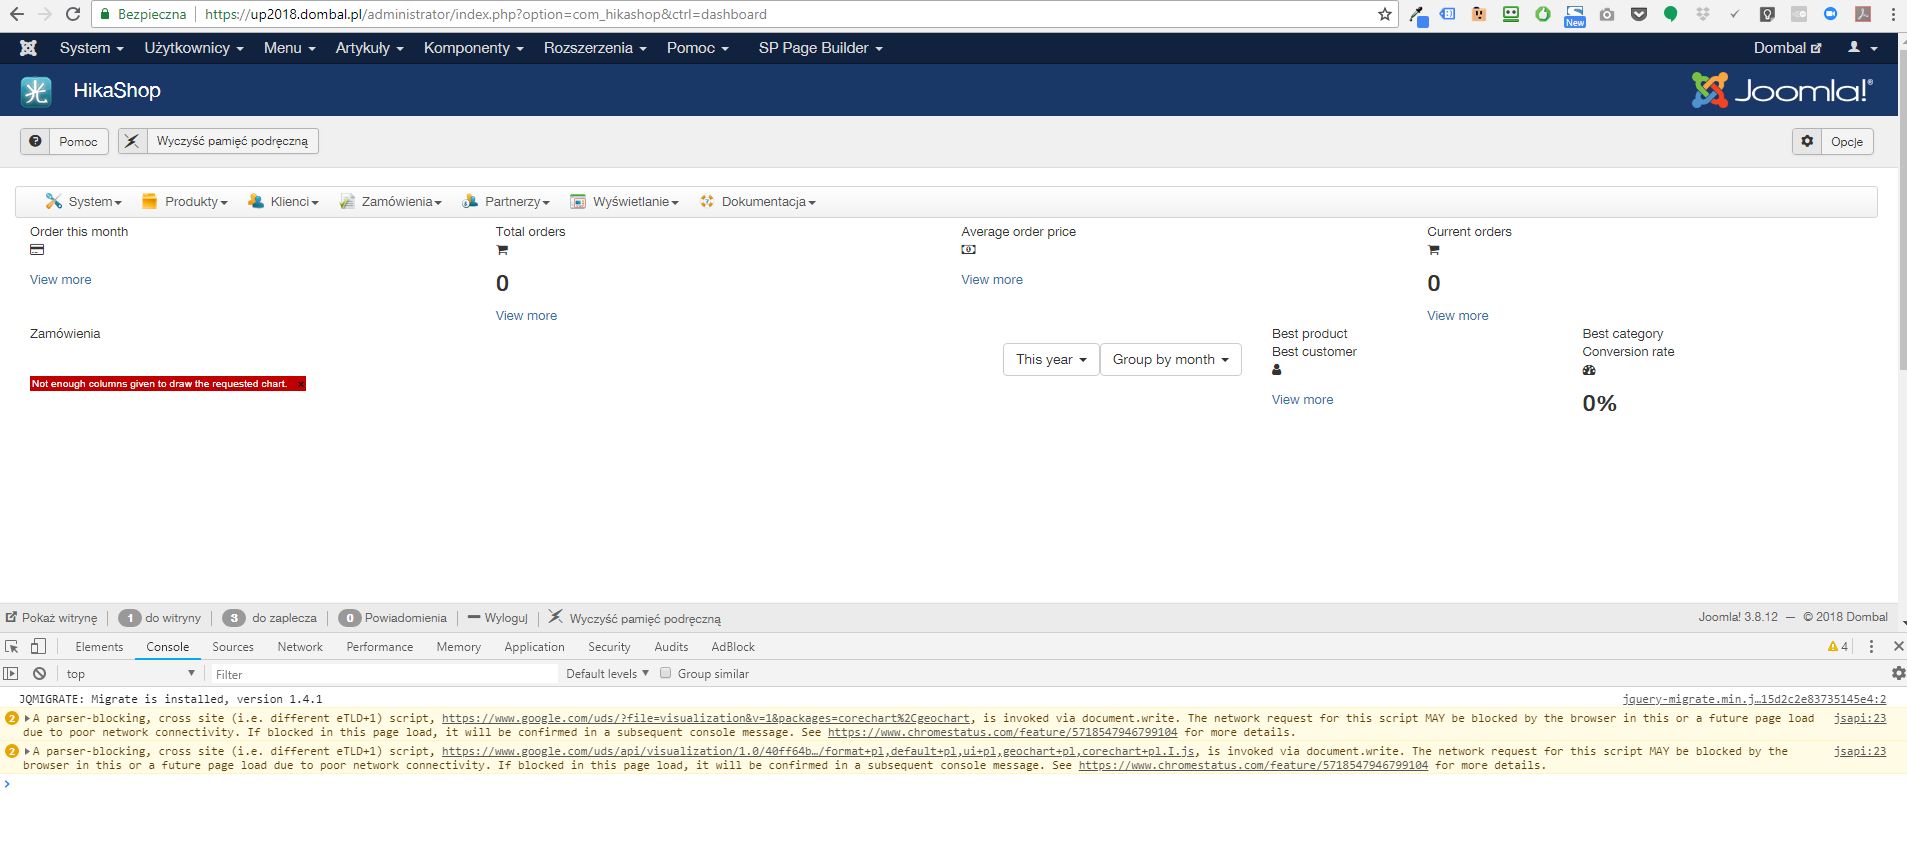
Task: Switch to the Memory tab
Action: coord(459,647)
